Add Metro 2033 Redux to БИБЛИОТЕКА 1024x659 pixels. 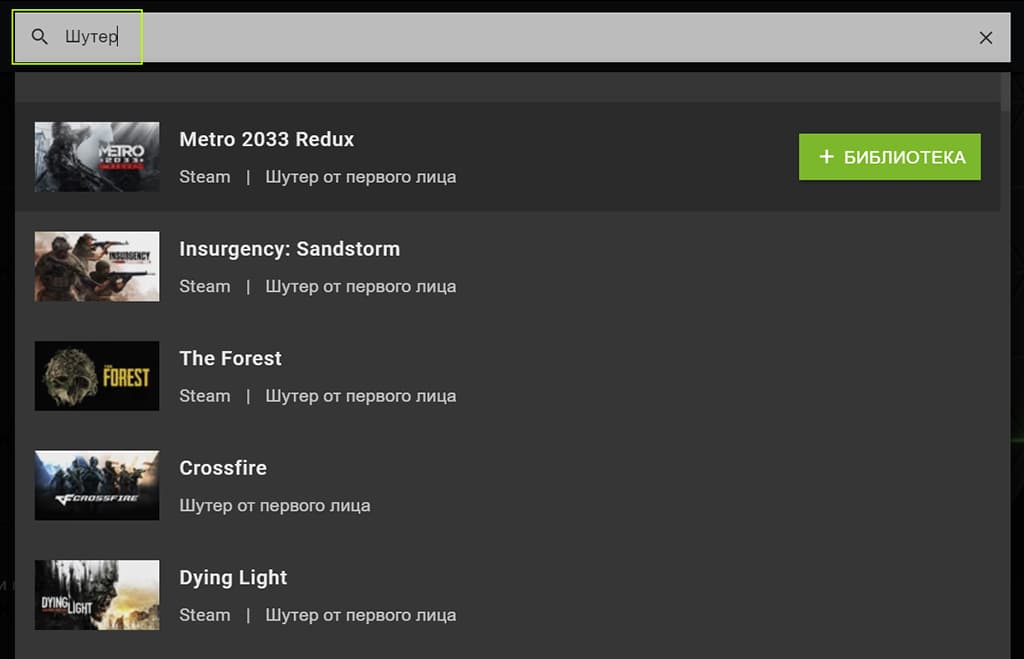(889, 157)
